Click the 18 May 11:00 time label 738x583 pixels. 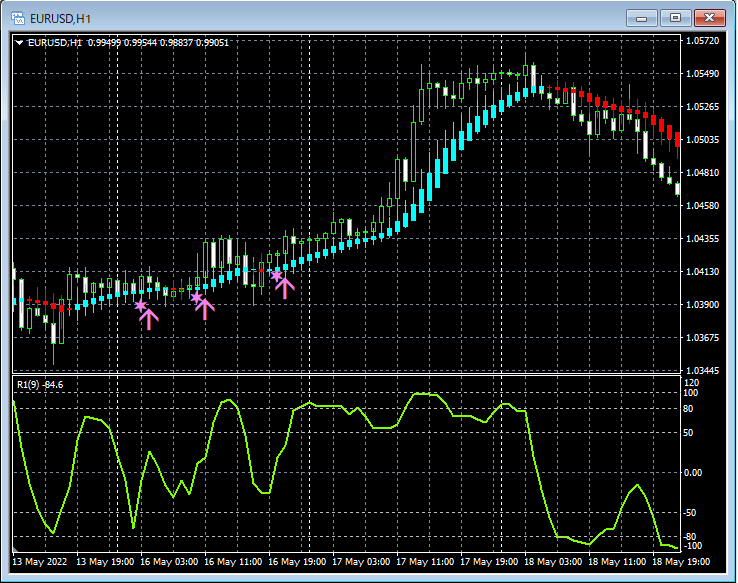(617, 561)
